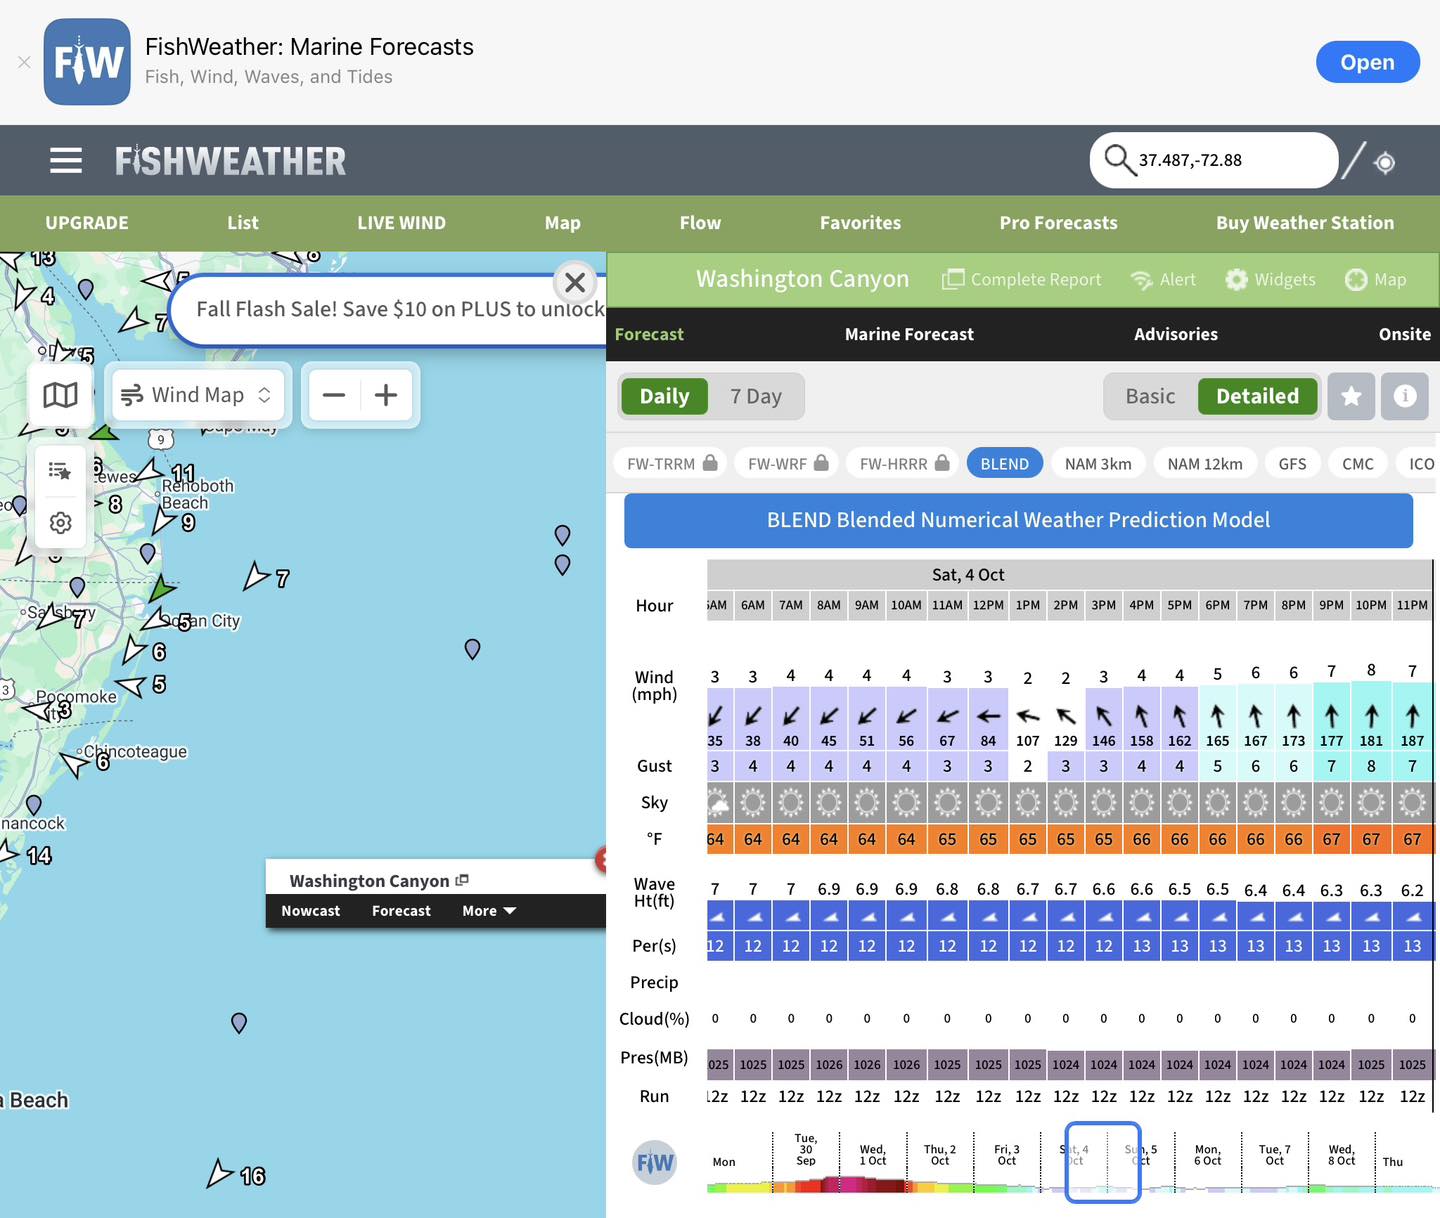Switch to 7 Day view
This screenshot has height=1218, width=1440.
tap(756, 397)
